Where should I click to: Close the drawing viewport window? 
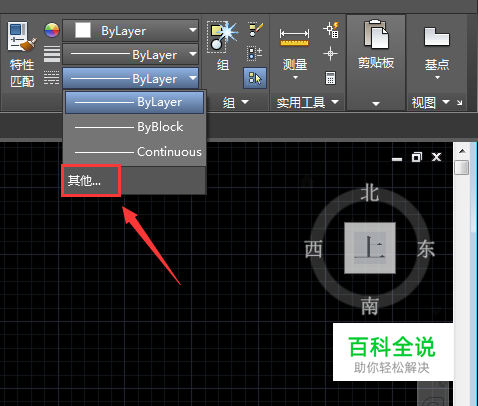tap(437, 157)
